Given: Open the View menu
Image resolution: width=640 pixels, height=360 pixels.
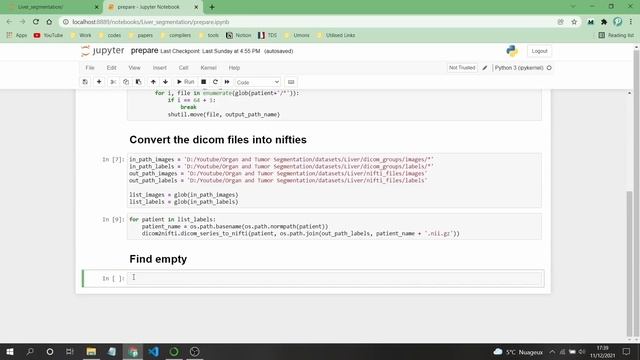Looking at the screenshot, I should click(134, 68).
